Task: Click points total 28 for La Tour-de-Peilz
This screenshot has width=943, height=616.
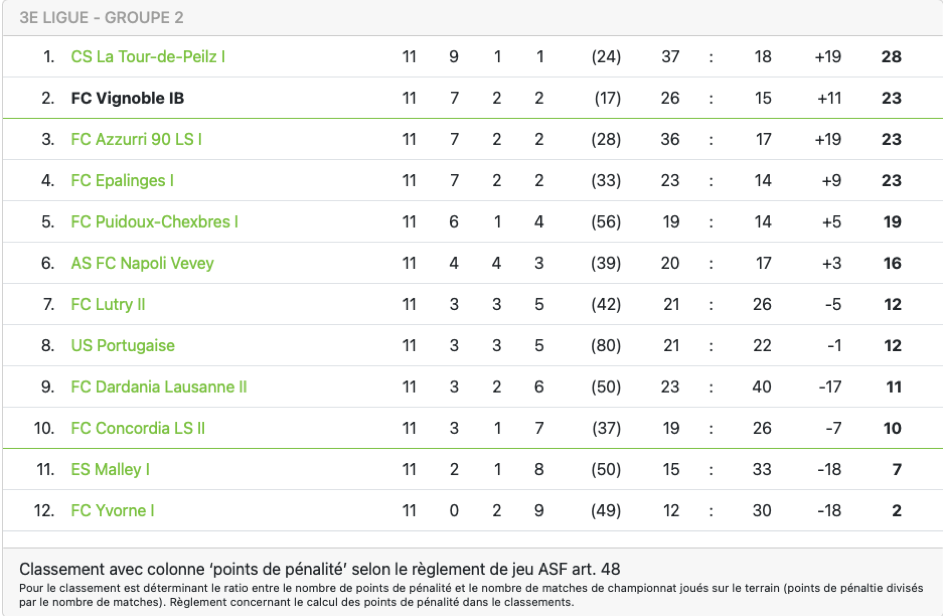Action: [891, 57]
